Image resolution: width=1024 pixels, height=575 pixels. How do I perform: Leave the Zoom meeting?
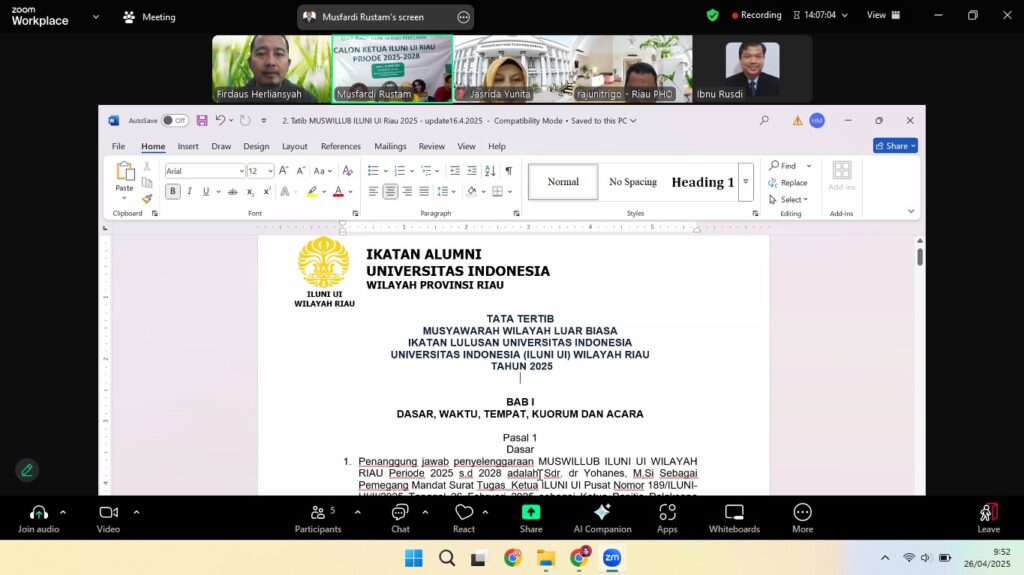pos(988,519)
